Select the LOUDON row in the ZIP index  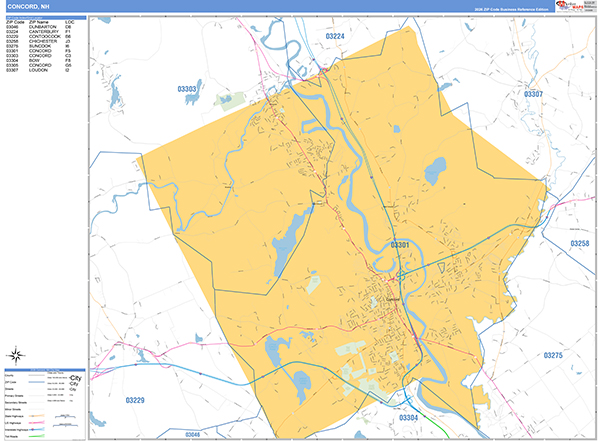point(39,70)
